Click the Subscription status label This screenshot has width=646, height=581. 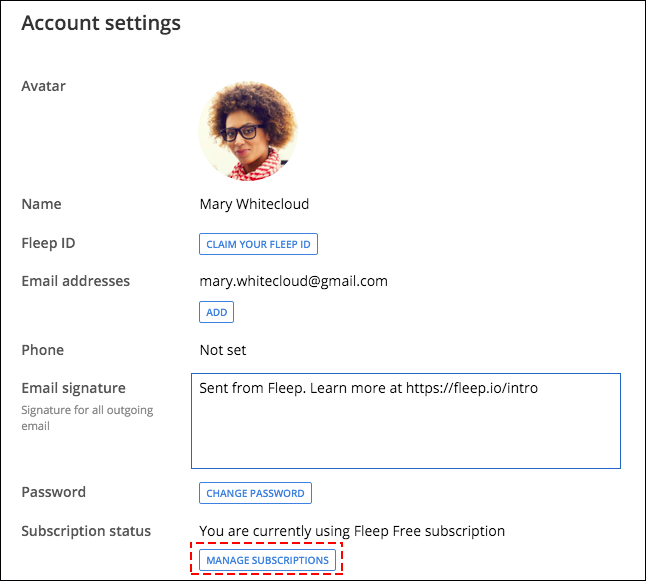click(86, 531)
